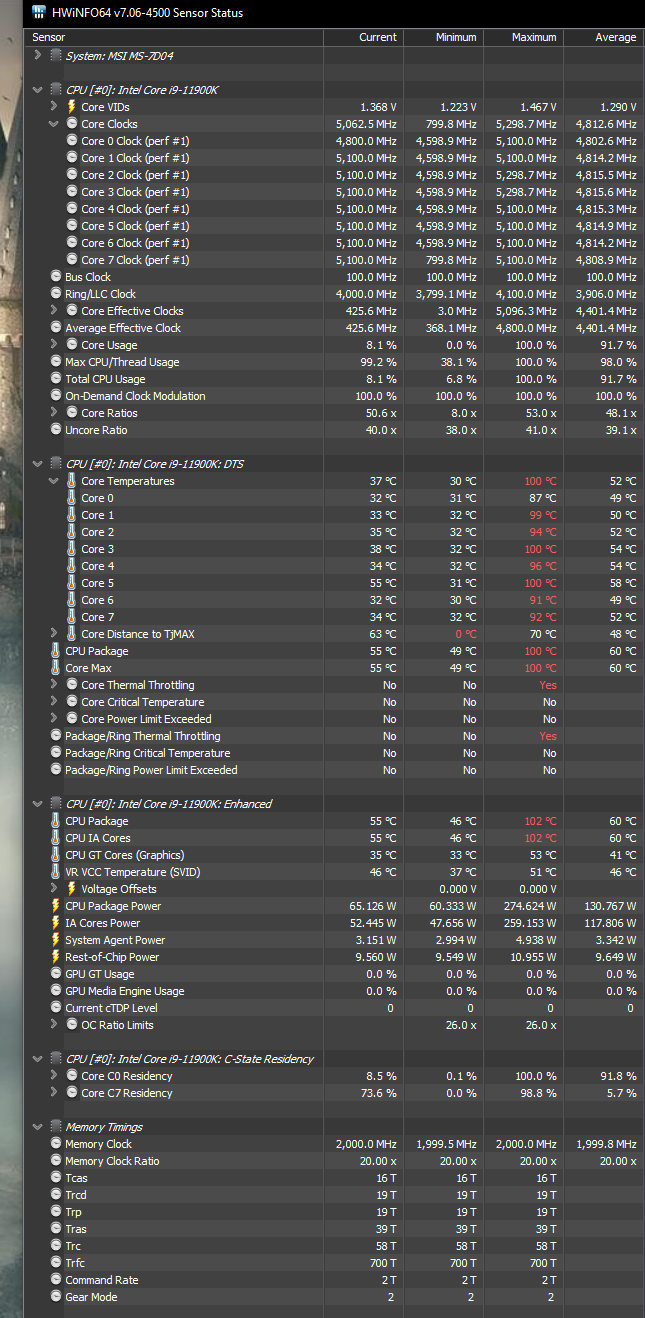Expand the Core C0 Residency row
This screenshot has height=1318, width=645.
pyautogui.click(x=54, y=1076)
